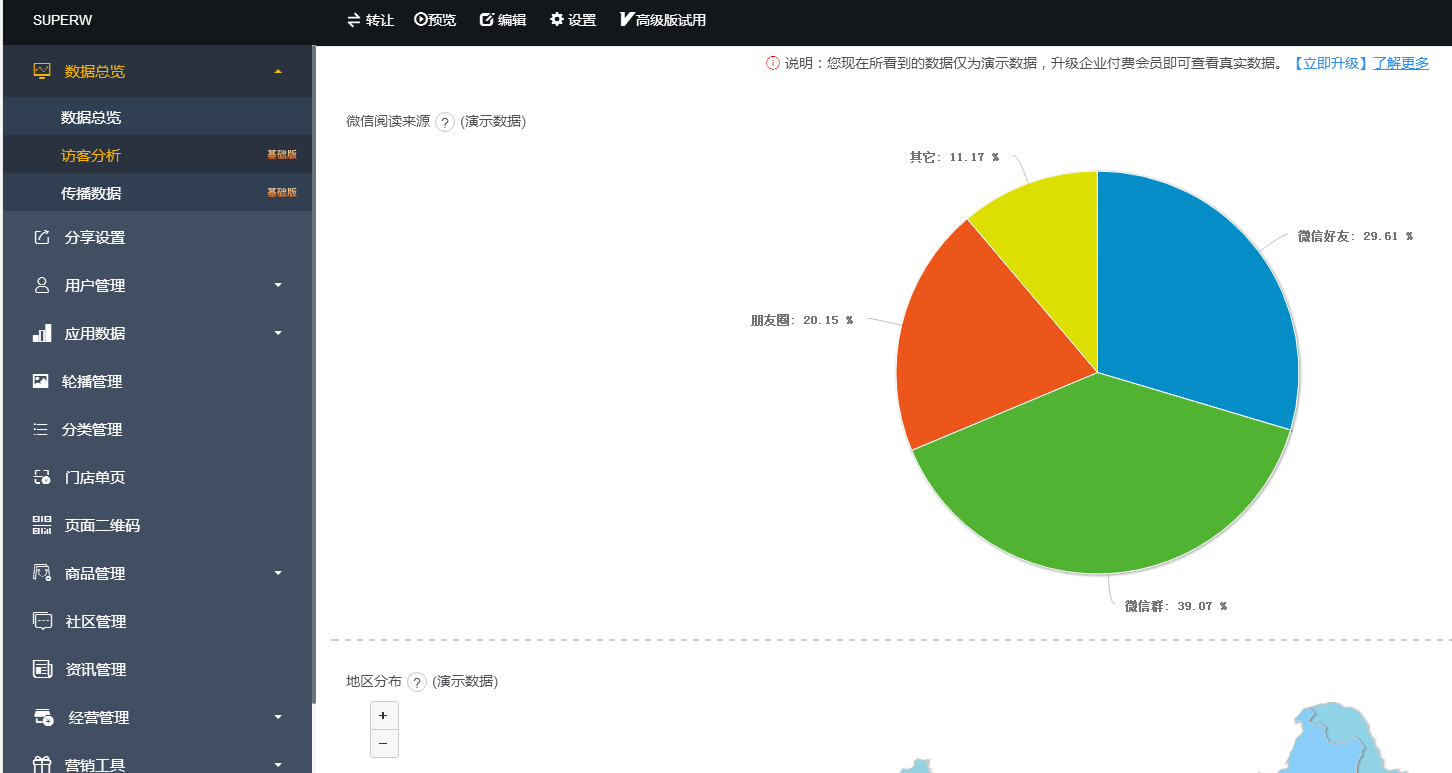Expand the 营销工具 dropdown arrow
Screen dimensions: 1452x773
click(x=278, y=765)
